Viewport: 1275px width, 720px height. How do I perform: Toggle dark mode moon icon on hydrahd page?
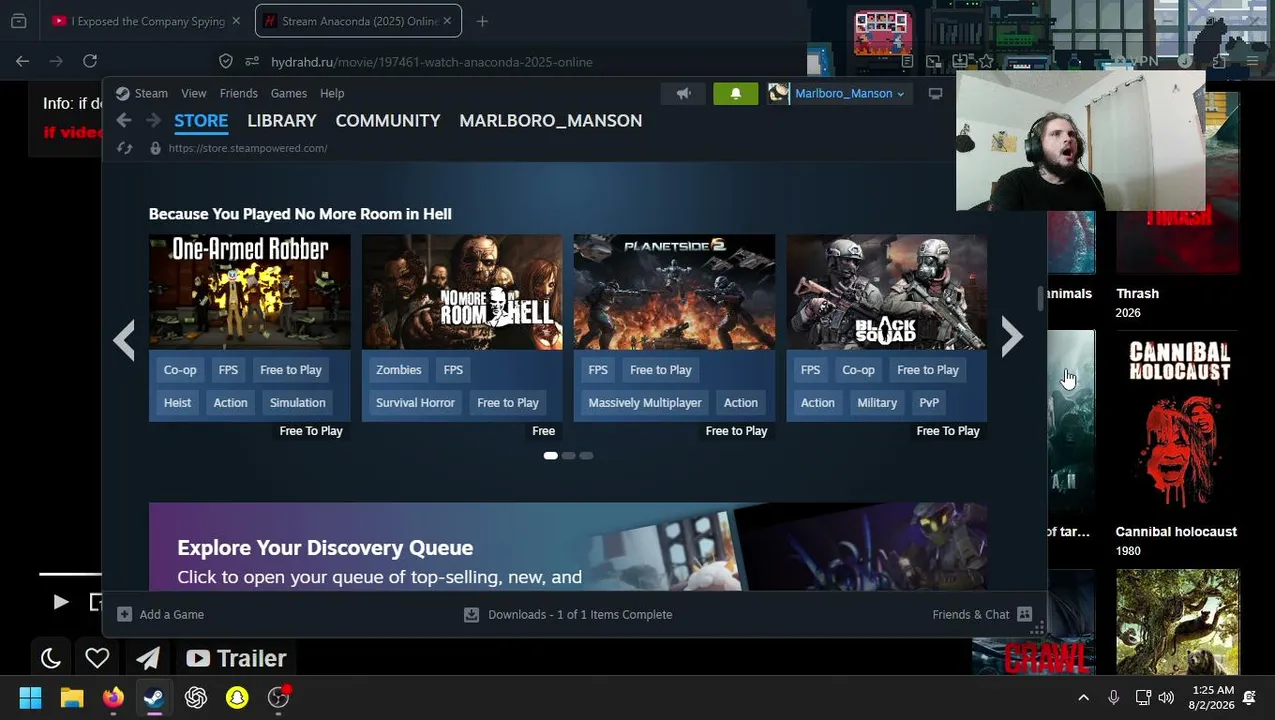(51, 658)
